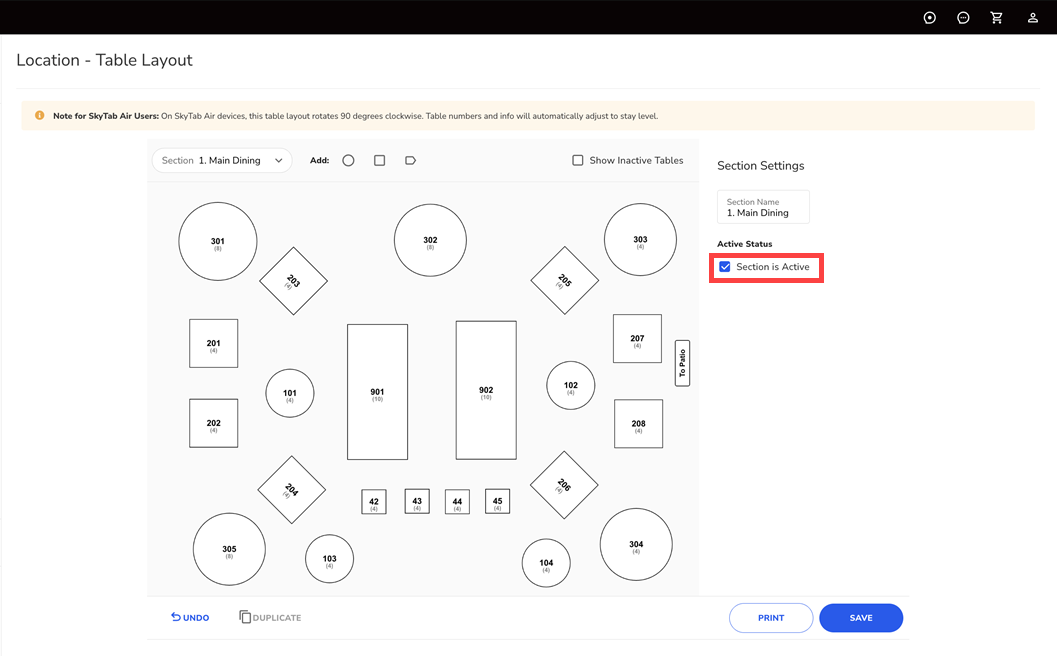Open the chat messages icon
Screen dimensions: 1057x656
click(x=963, y=18)
